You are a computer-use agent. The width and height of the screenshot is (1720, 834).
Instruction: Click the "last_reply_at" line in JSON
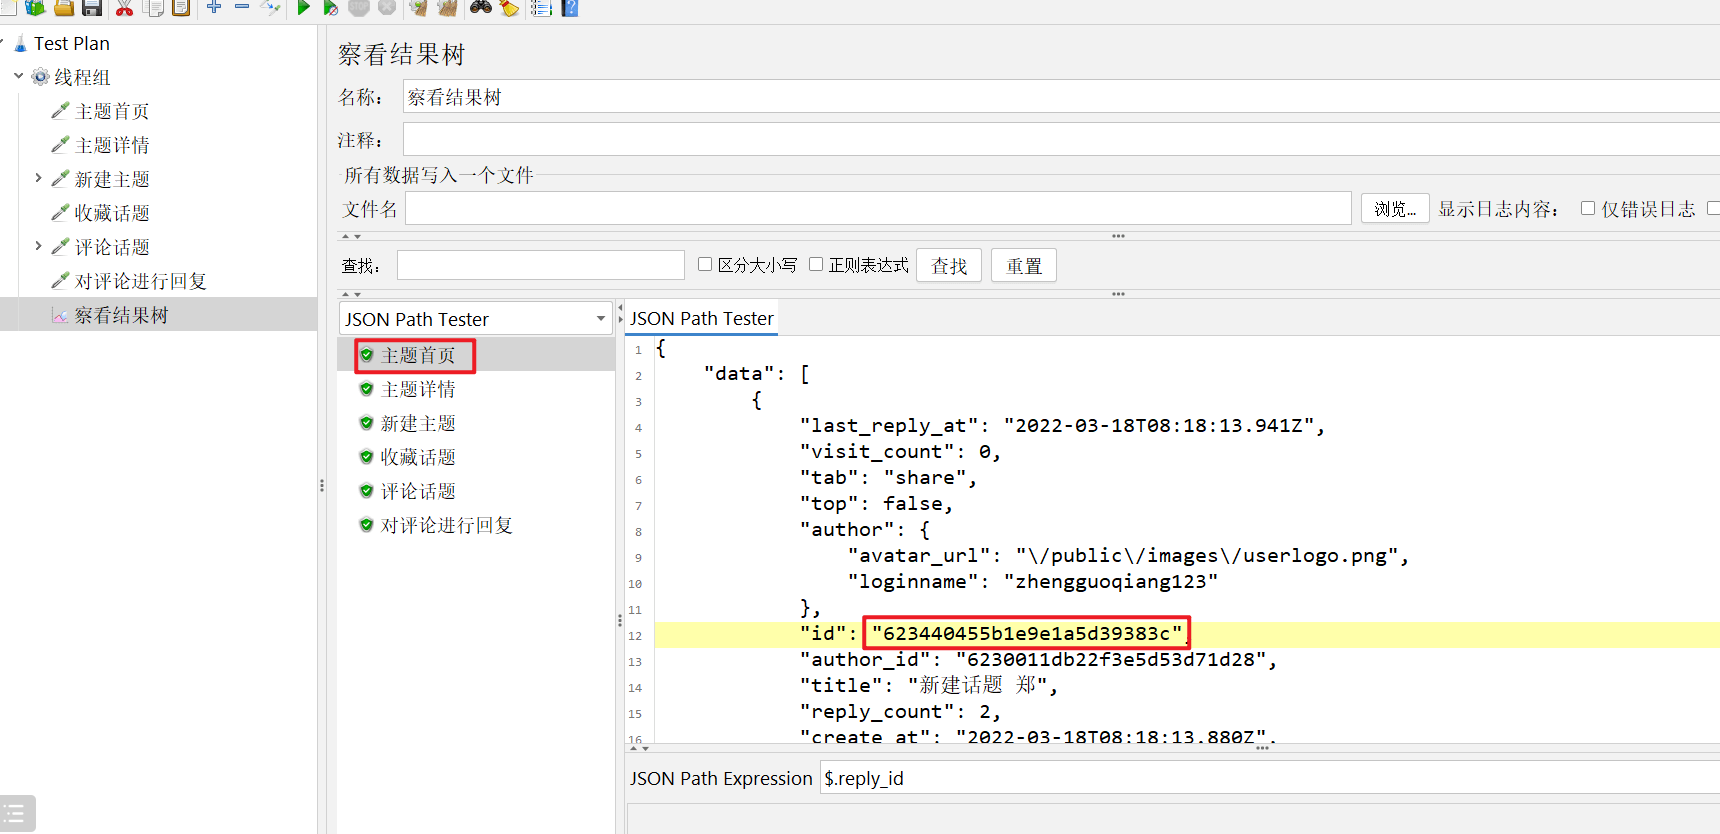[x=1063, y=426]
